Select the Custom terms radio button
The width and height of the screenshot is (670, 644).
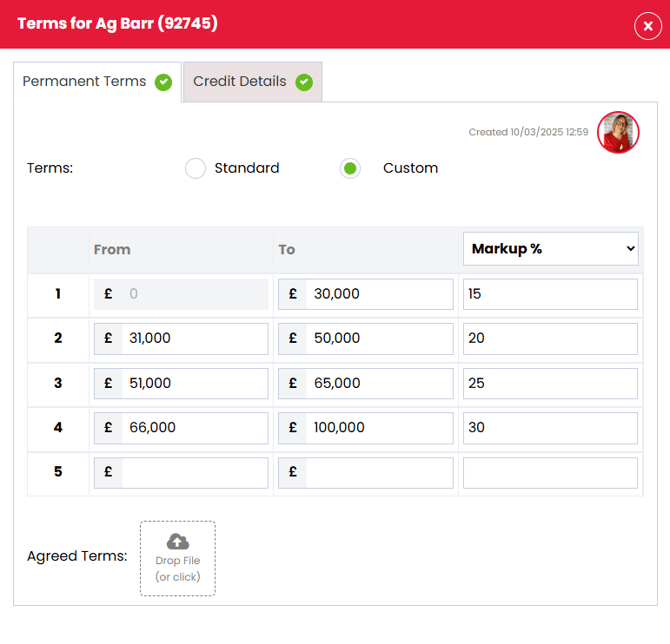point(350,168)
